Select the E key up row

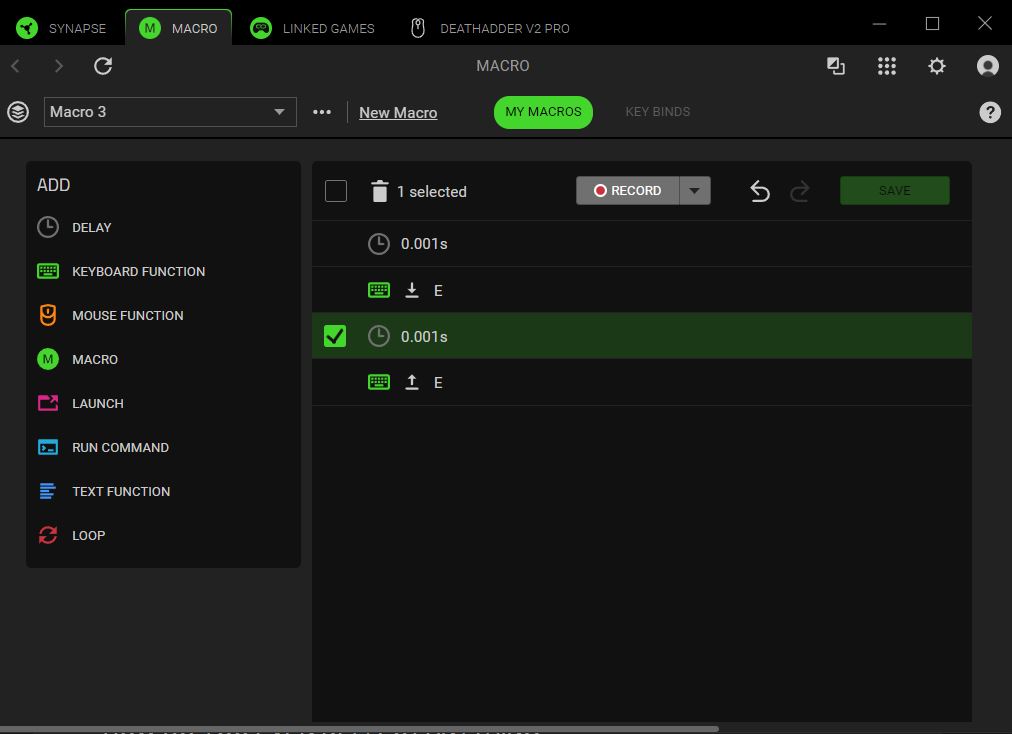(642, 382)
